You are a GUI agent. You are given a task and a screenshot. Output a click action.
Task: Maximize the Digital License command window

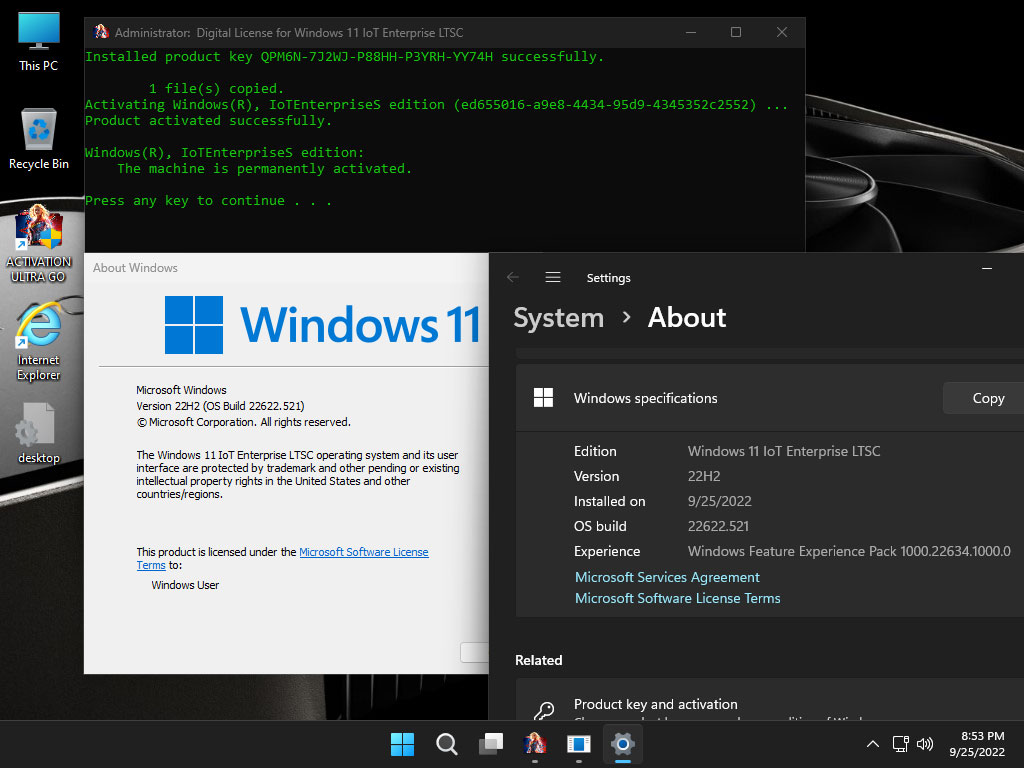tap(736, 32)
